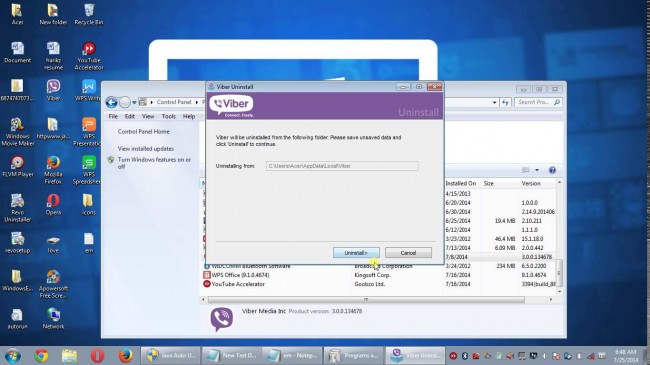Sort list by Size column header
Viewport: 650px width, 365px height.
(x=500, y=183)
